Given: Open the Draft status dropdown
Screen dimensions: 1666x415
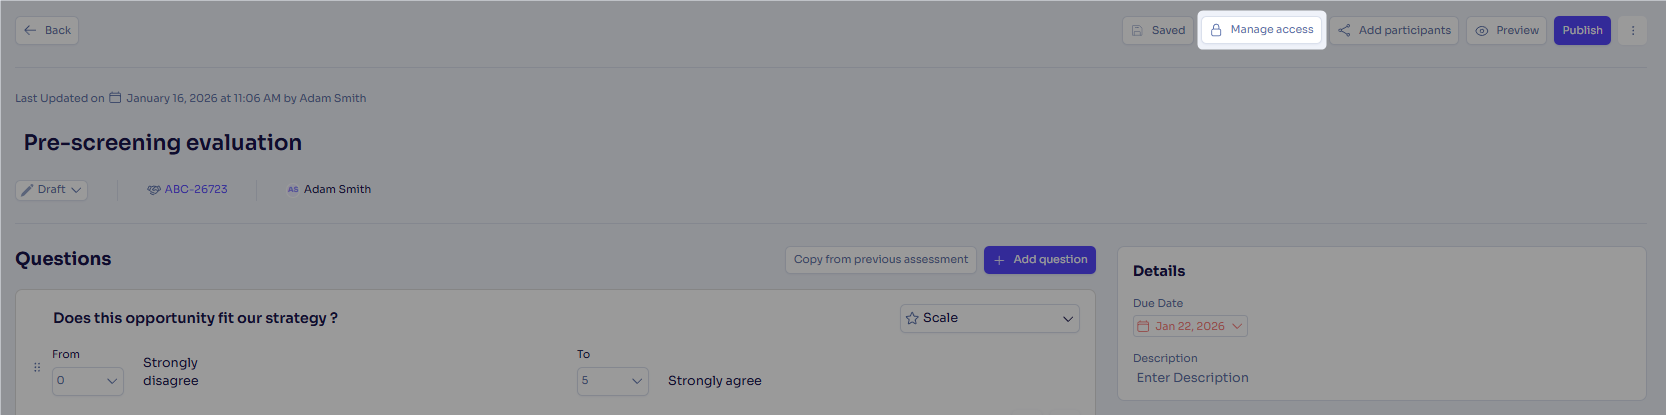Looking at the screenshot, I should [x=51, y=190].
